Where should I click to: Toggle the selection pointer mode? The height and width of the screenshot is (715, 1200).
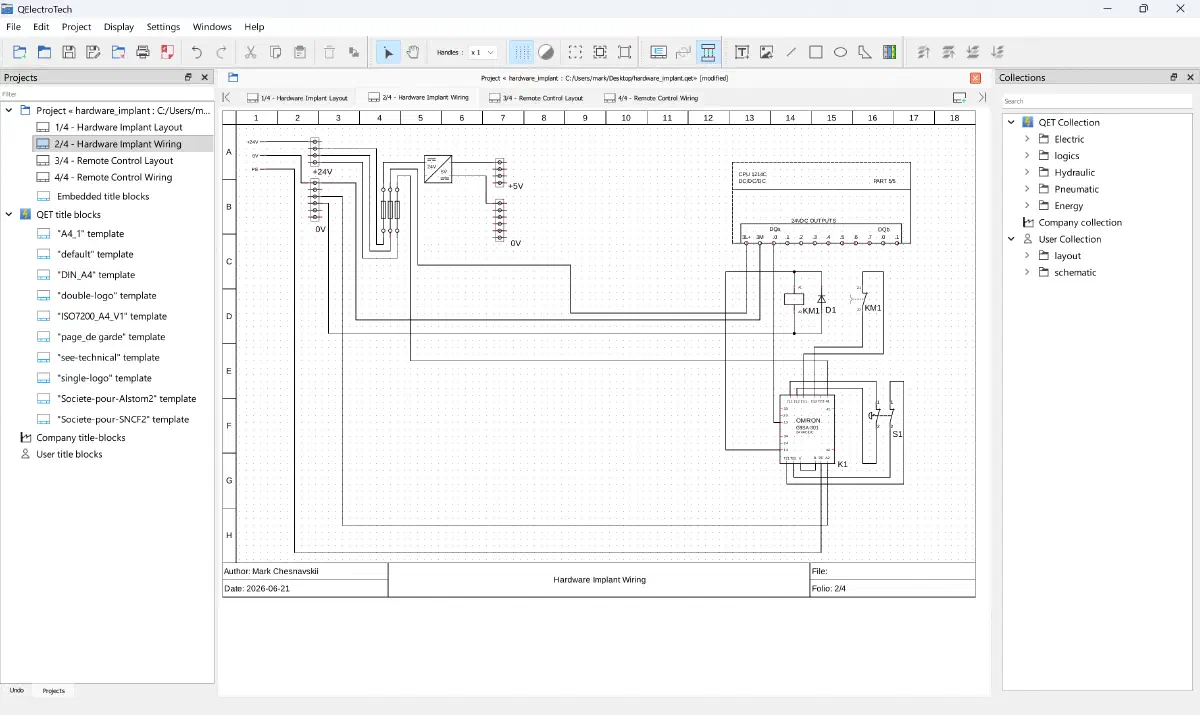(388, 52)
